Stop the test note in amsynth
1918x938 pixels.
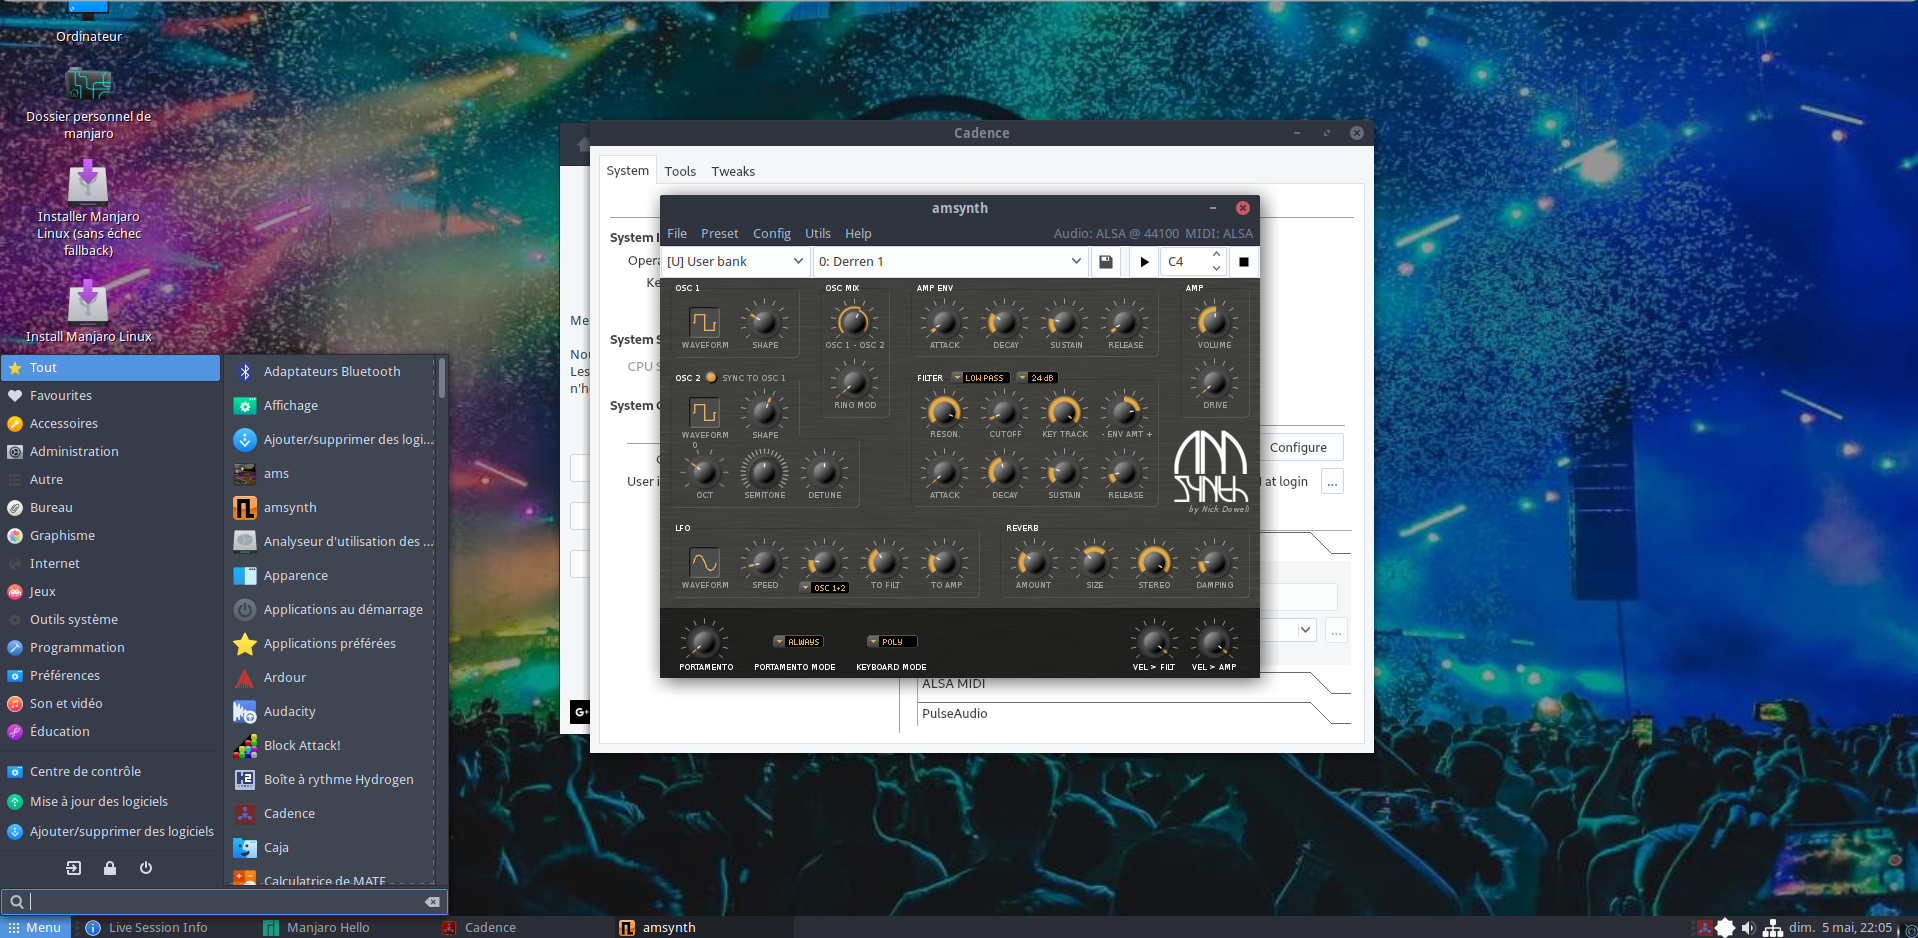coord(1244,262)
